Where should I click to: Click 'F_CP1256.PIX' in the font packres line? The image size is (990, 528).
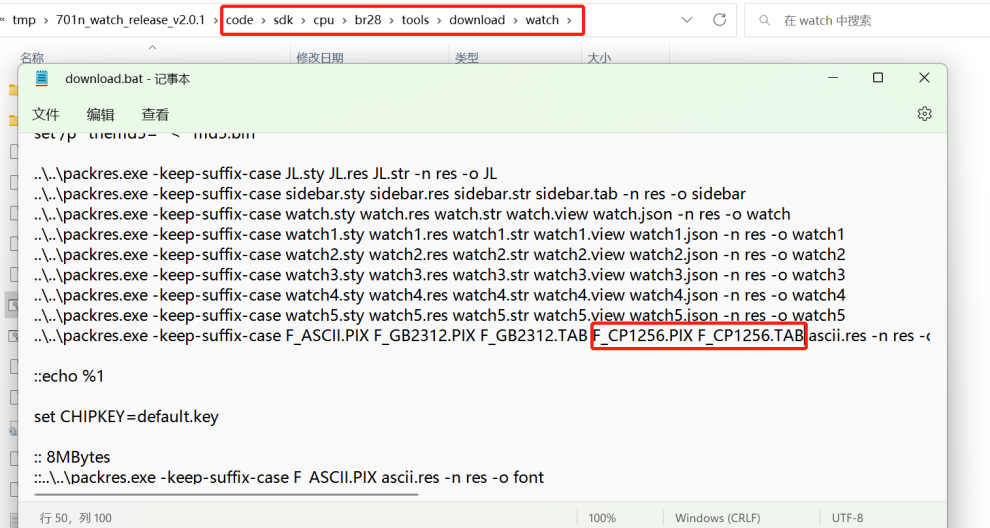643,335
